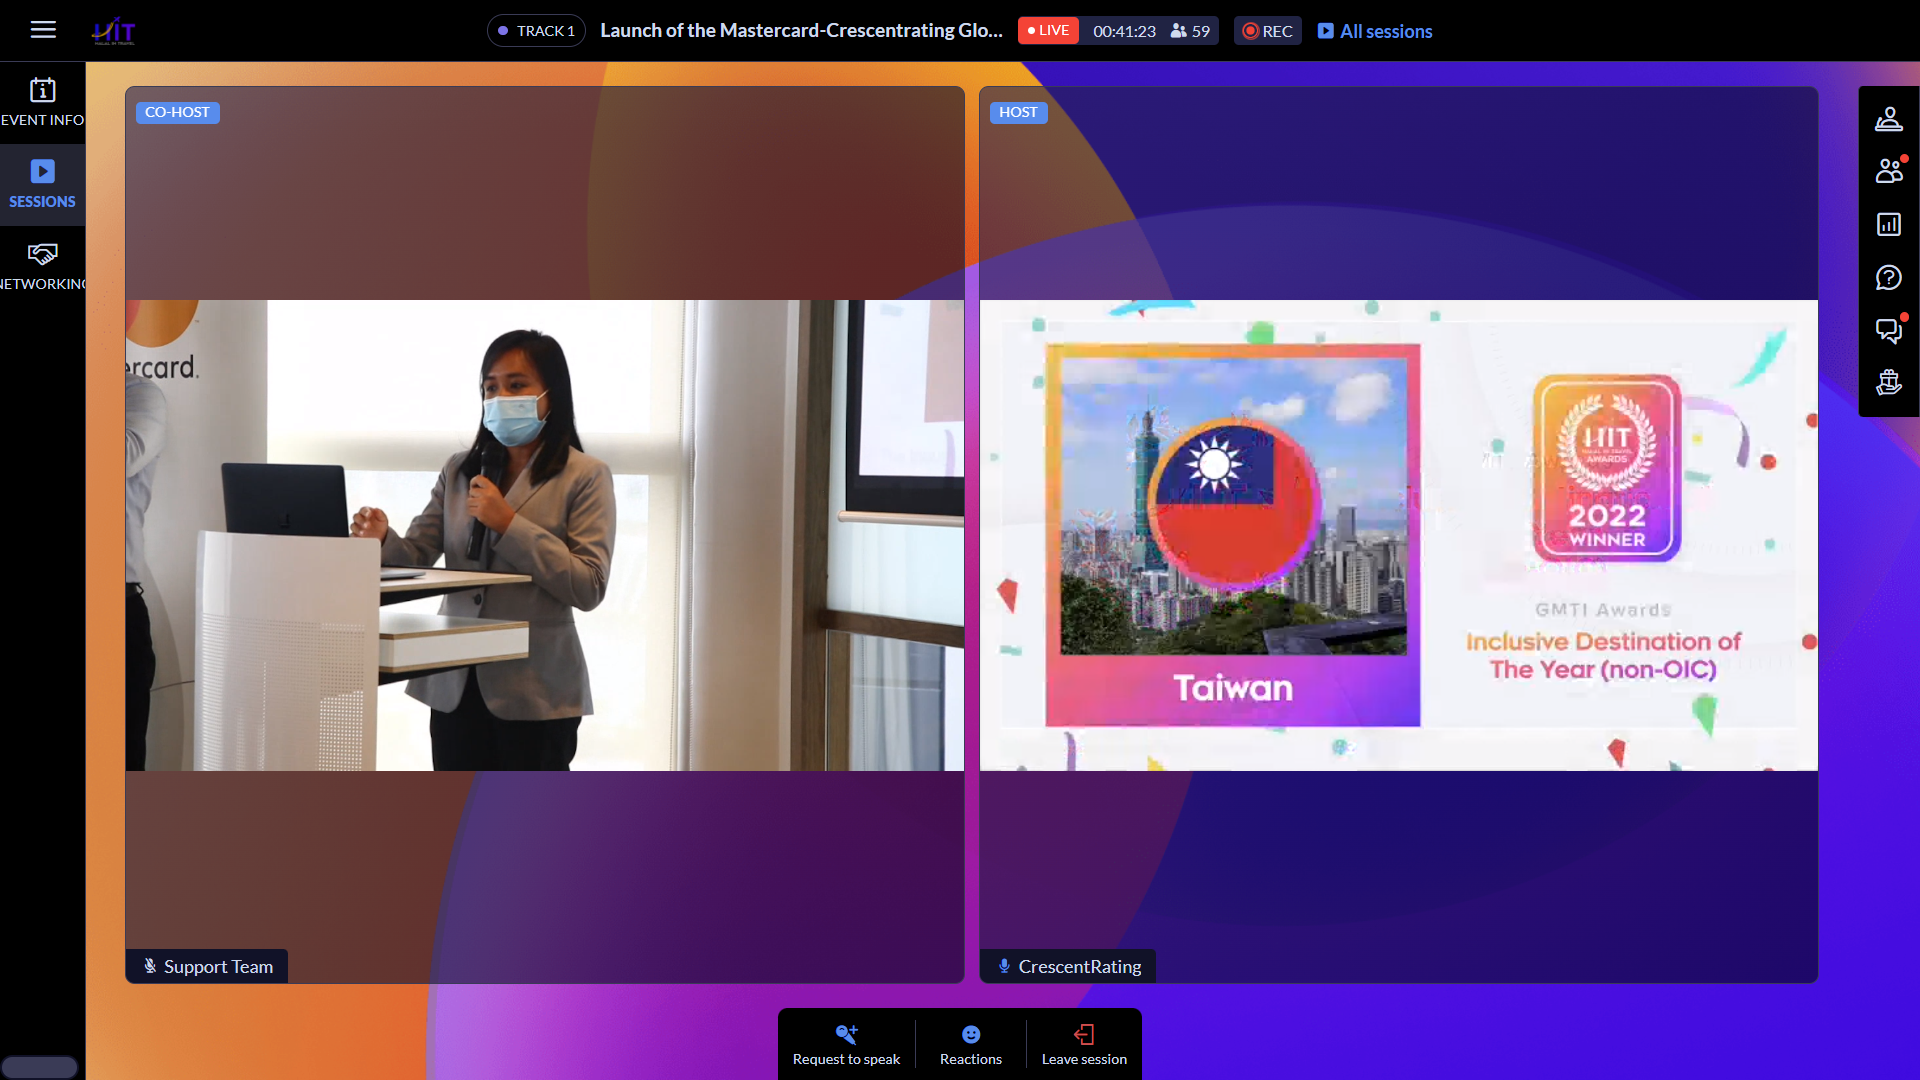The image size is (1920, 1080).
Task: Click the Taiwan award presentation video
Action: click(x=1398, y=535)
